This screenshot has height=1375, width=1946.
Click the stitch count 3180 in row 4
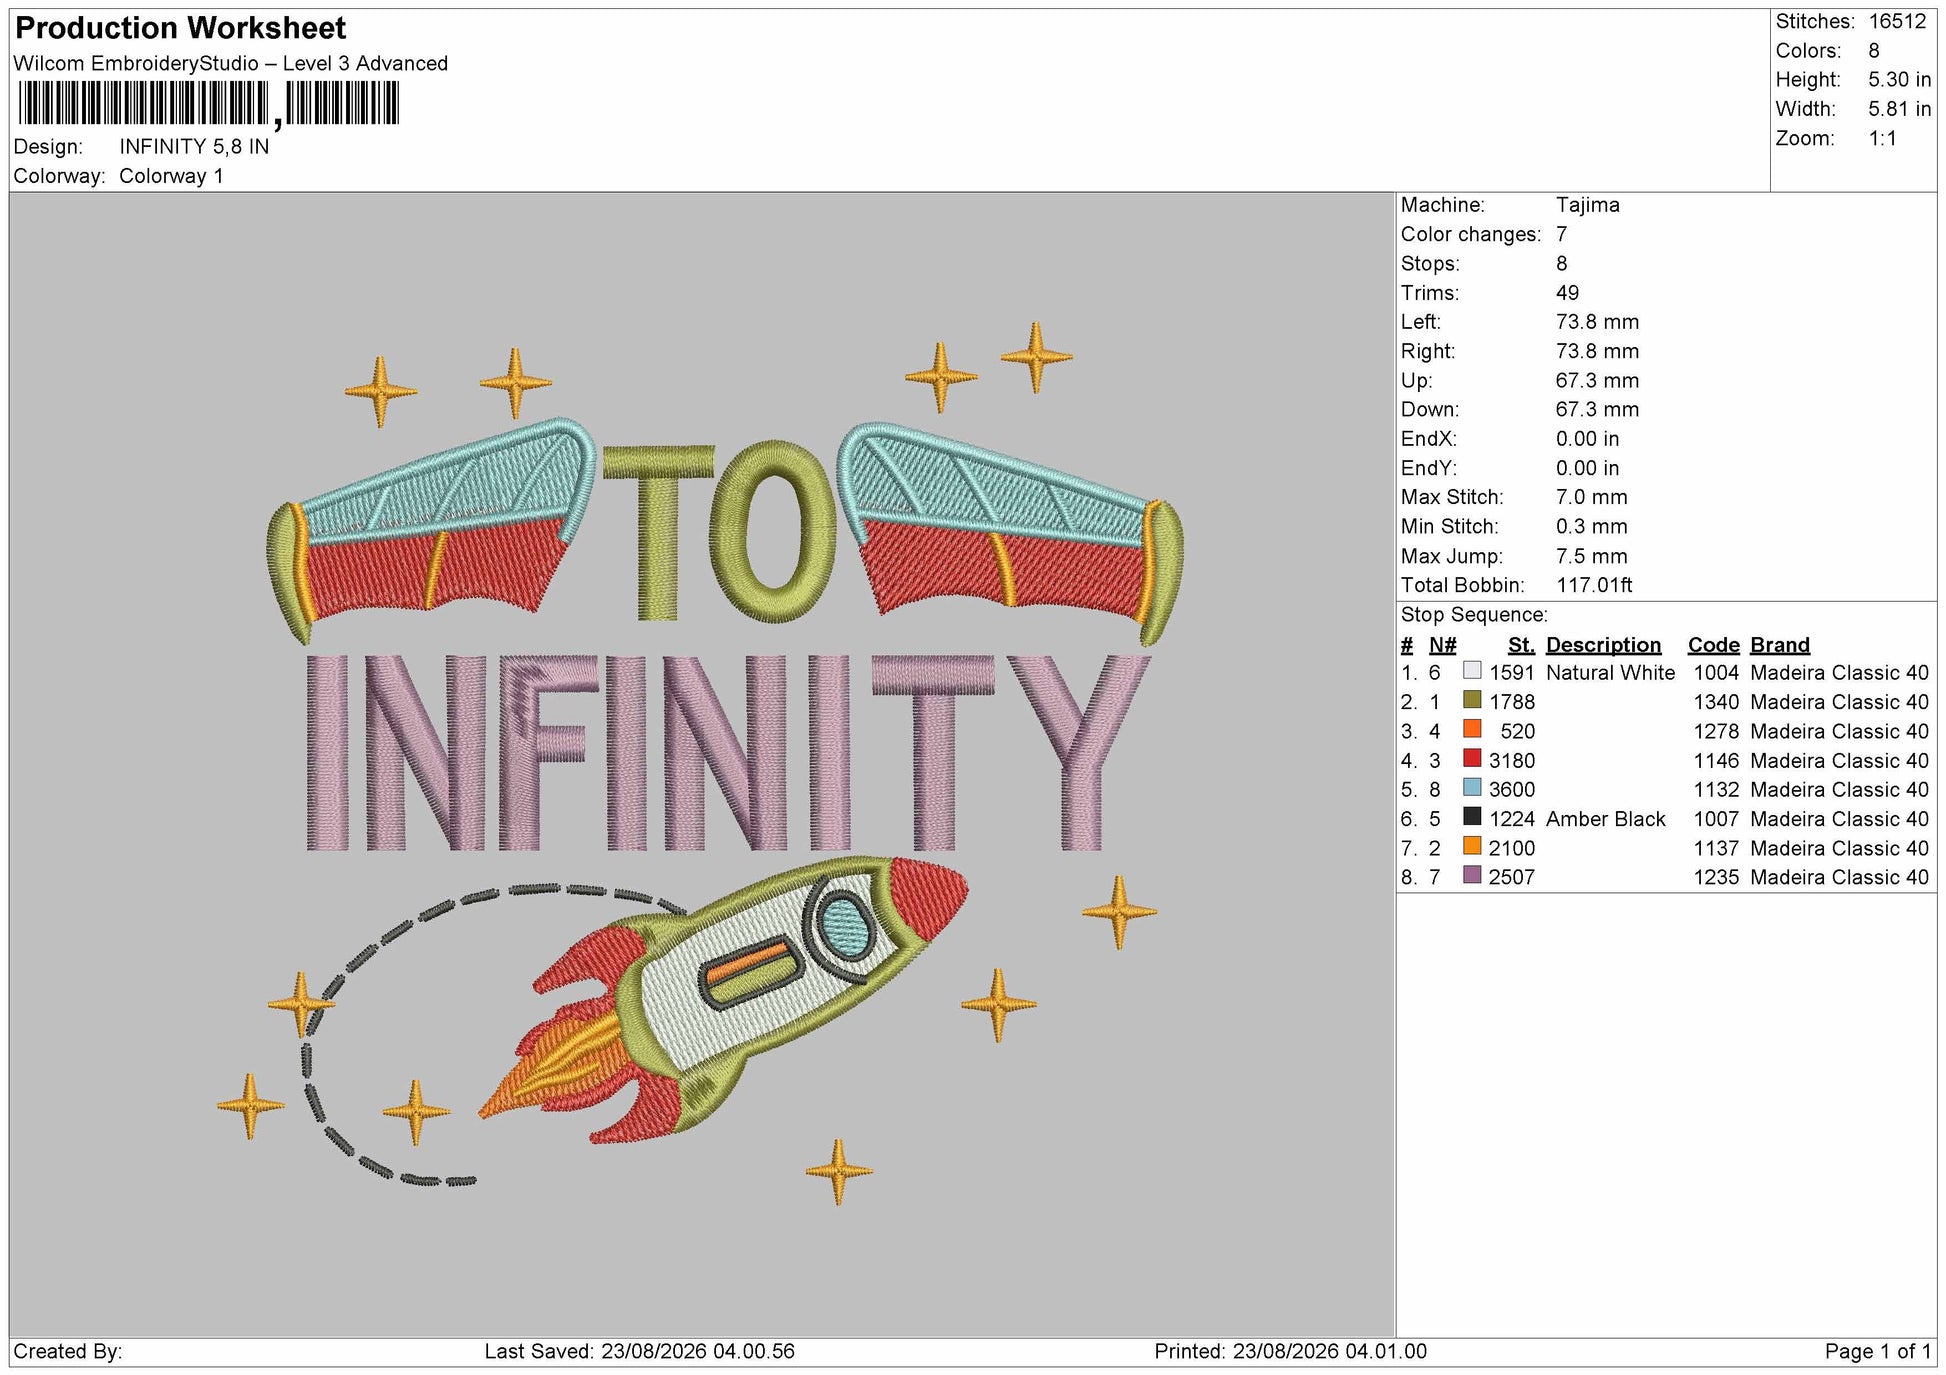click(x=1511, y=761)
